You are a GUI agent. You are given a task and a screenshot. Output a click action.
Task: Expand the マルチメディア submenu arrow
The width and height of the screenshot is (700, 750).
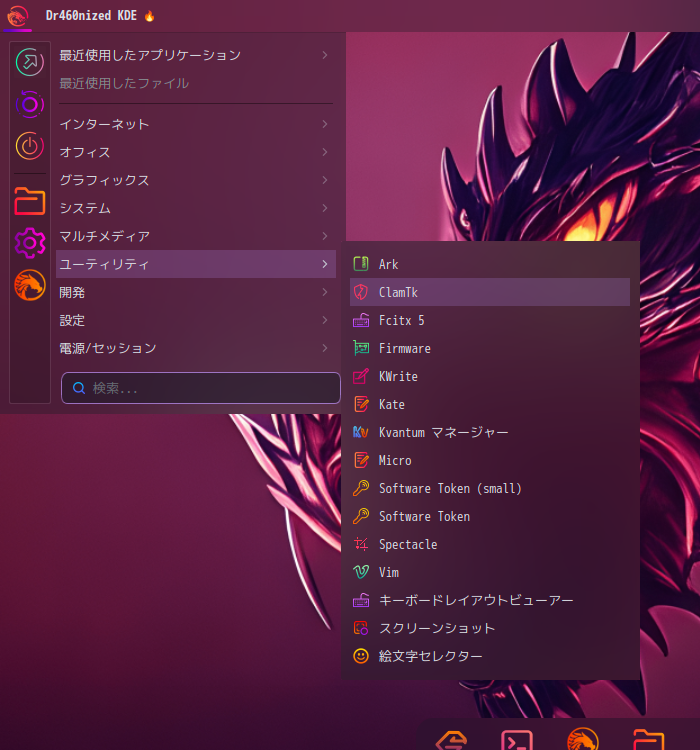(324, 236)
